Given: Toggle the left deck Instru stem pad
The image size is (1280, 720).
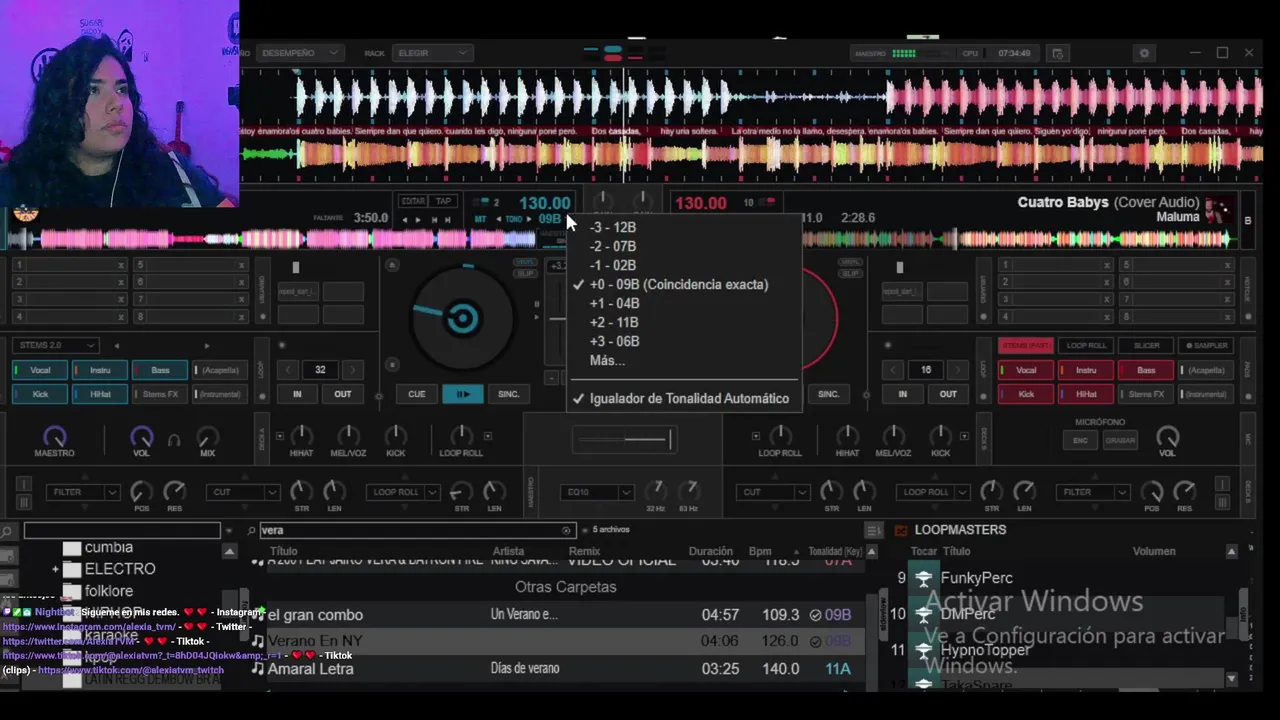Looking at the screenshot, I should click(x=100, y=370).
